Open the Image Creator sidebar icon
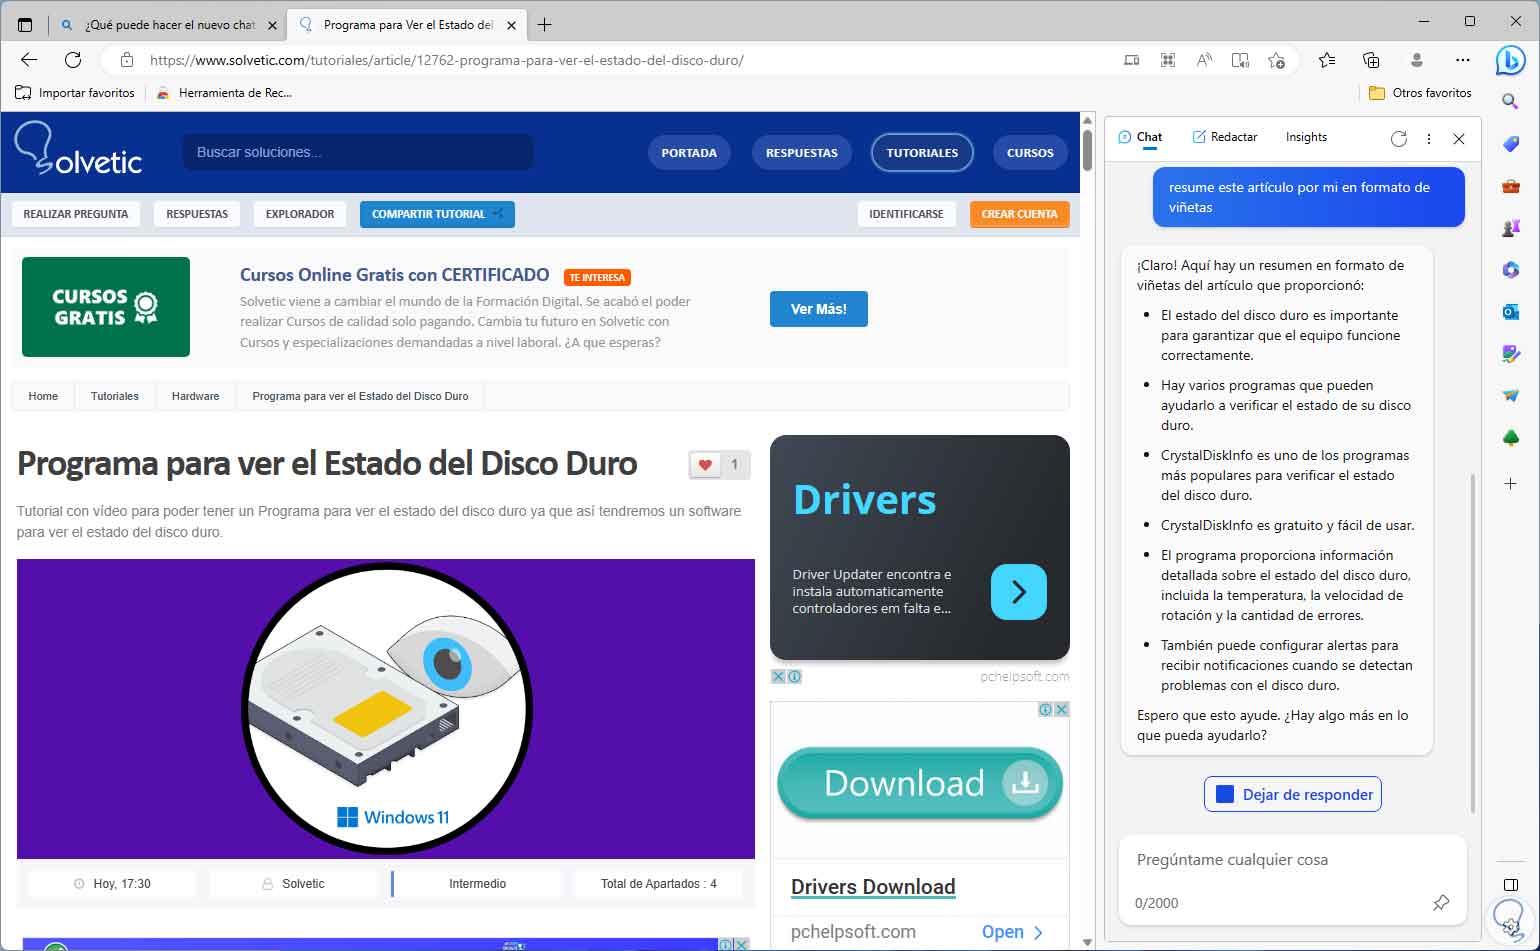The image size is (1540, 951). [x=1510, y=354]
